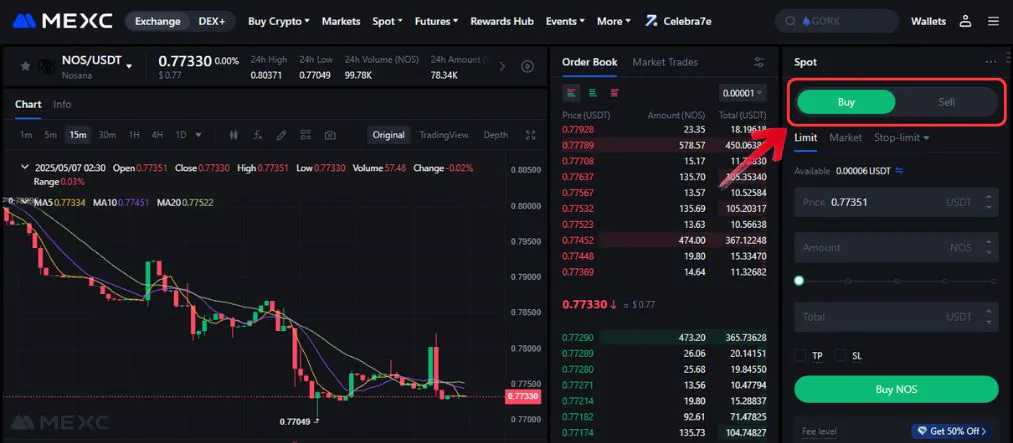This screenshot has height=443, width=1013.
Task: Open the candlestick chart type icon
Action: (234, 135)
